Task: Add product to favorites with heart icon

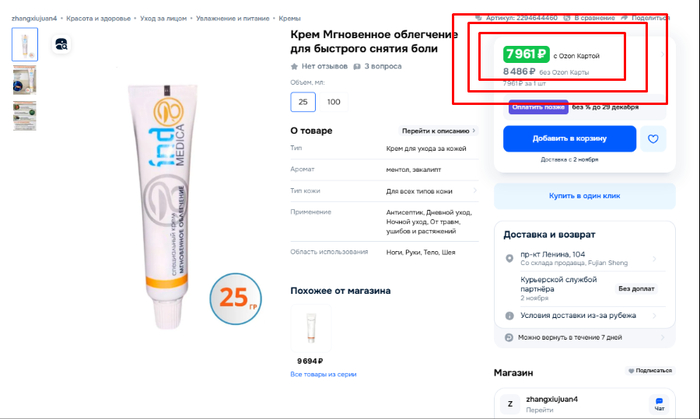Action: [653, 139]
